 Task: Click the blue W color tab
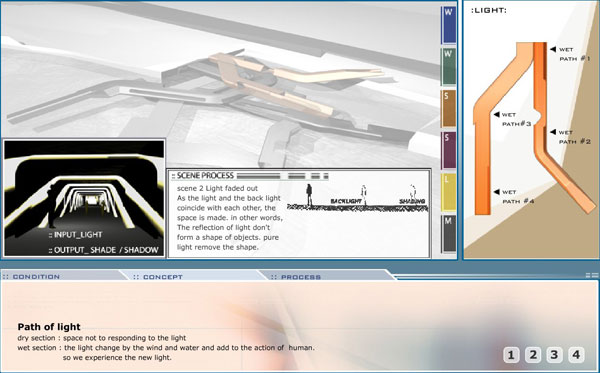pos(448,25)
